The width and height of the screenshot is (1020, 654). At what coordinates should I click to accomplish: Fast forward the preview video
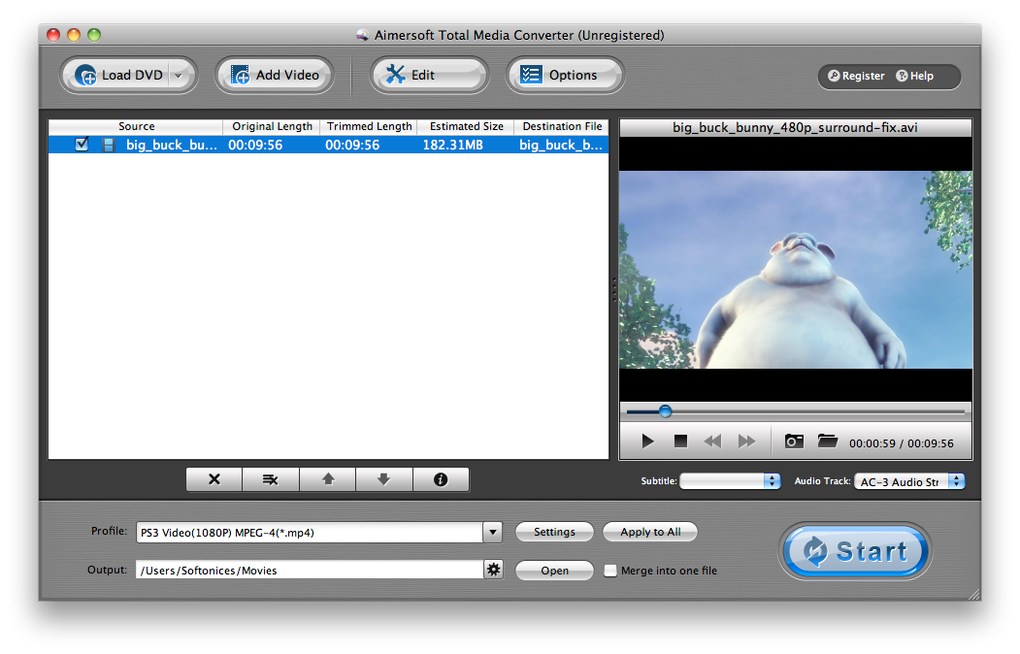[747, 441]
